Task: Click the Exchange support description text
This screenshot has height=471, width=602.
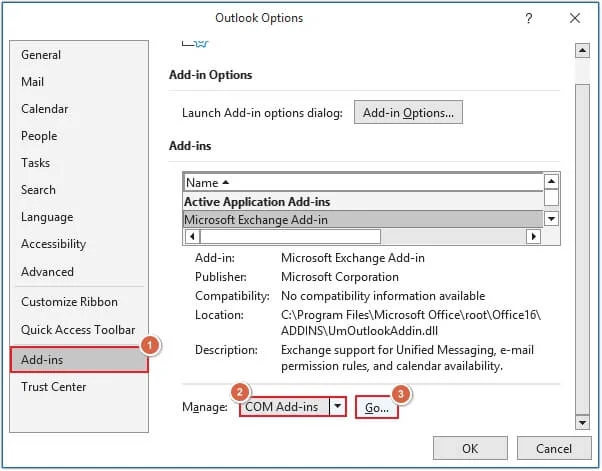Action: coord(407,358)
